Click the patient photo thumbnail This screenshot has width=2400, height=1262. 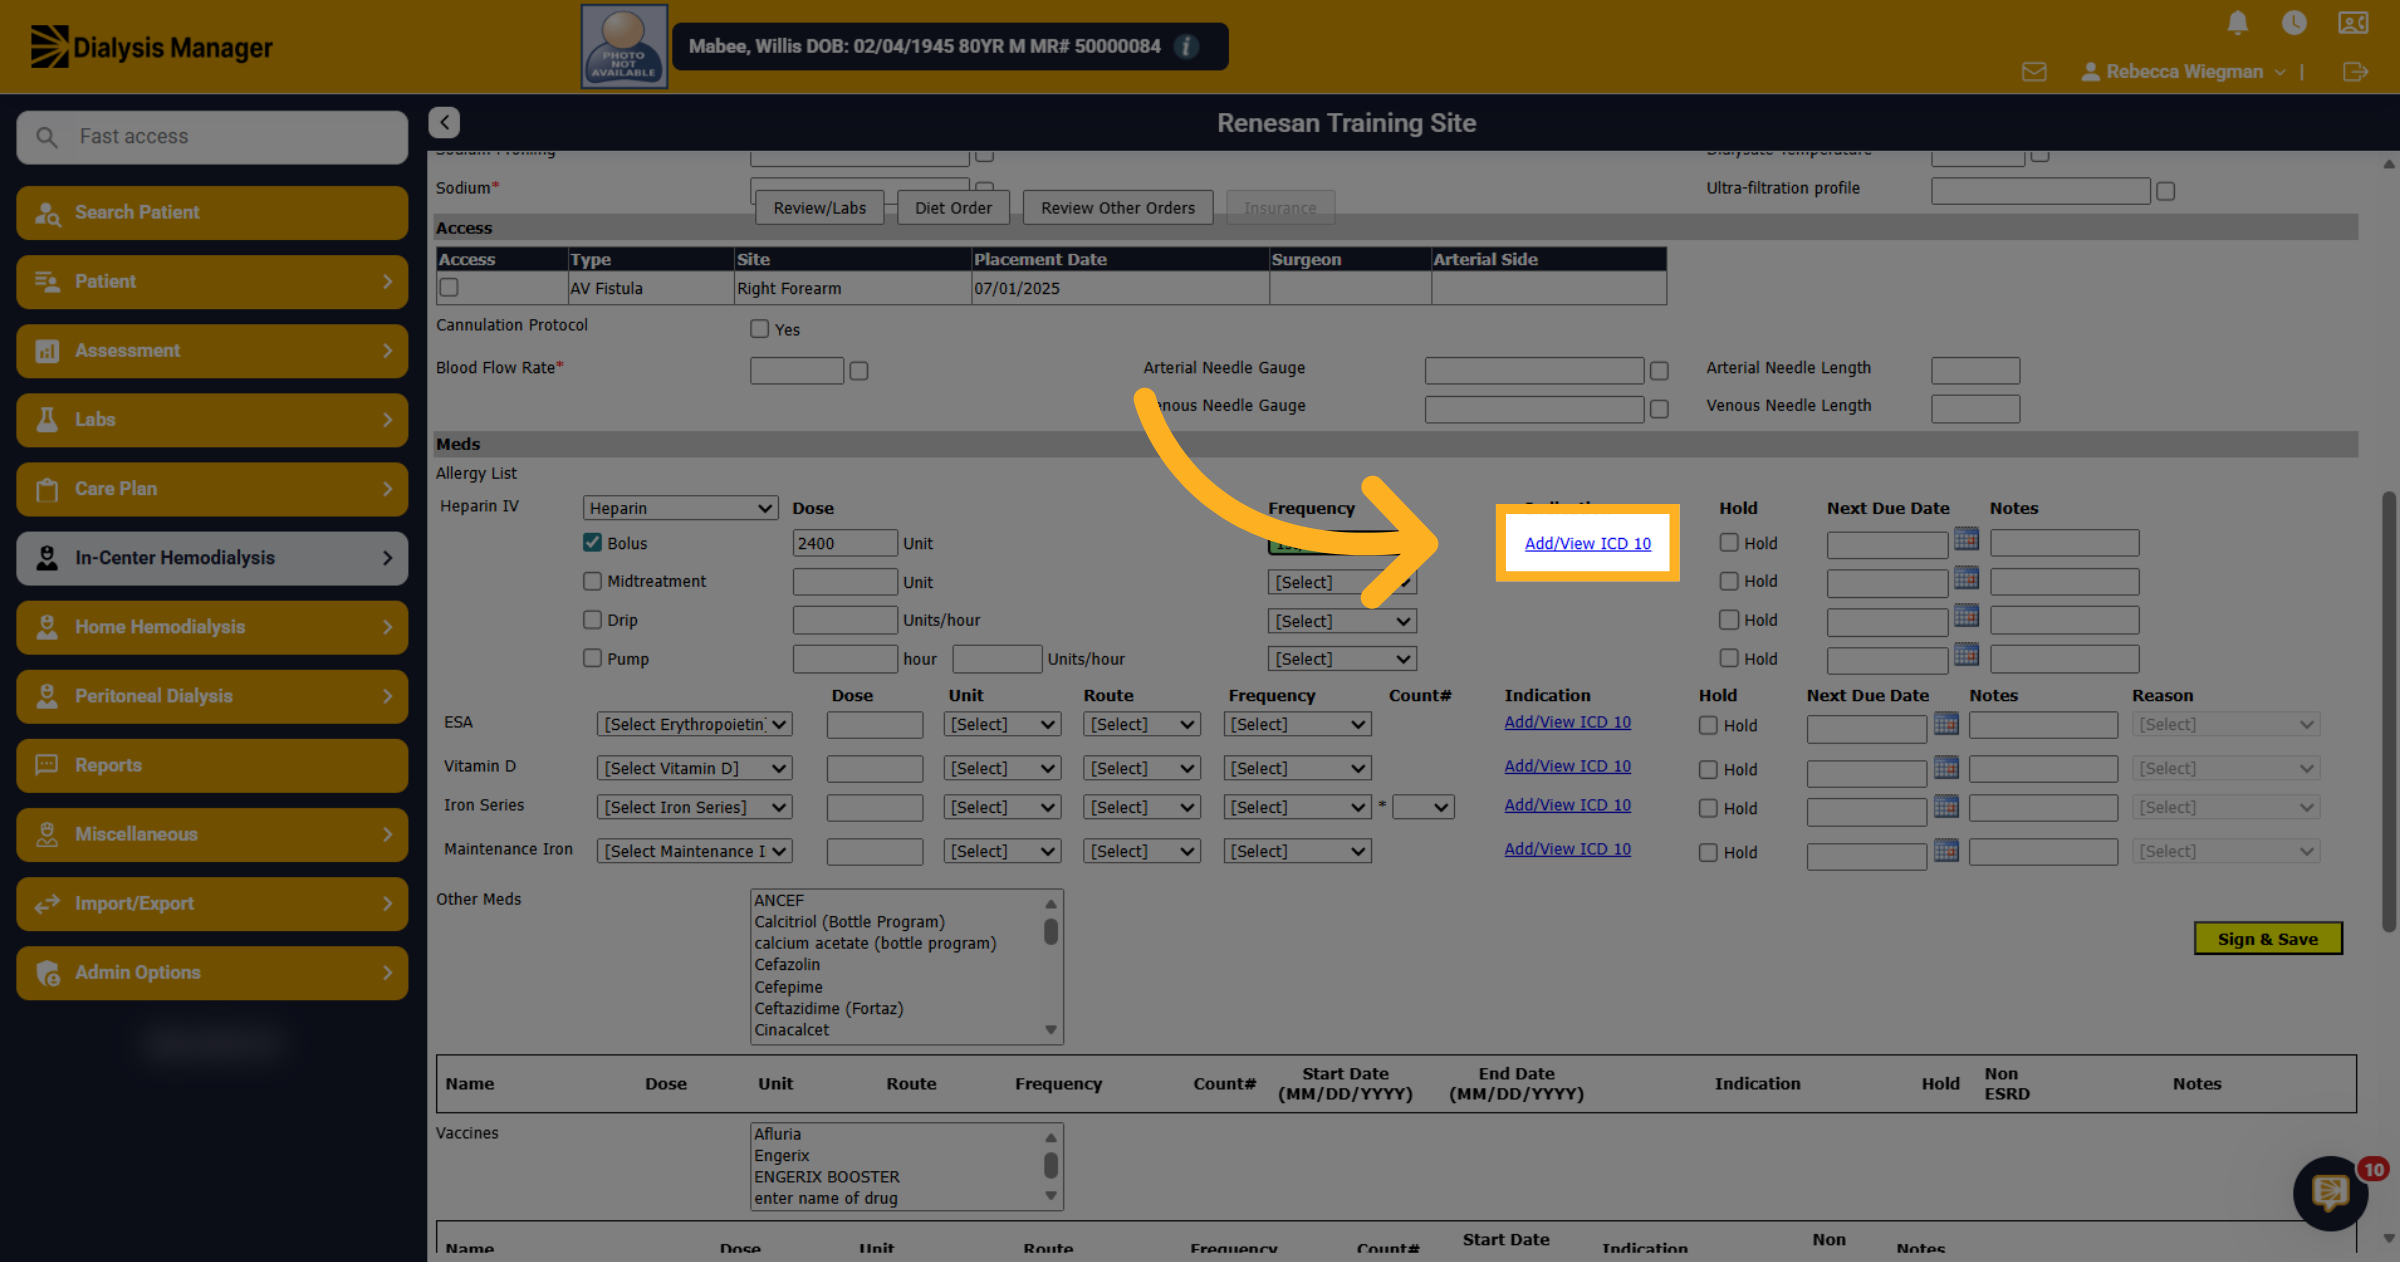(x=624, y=46)
